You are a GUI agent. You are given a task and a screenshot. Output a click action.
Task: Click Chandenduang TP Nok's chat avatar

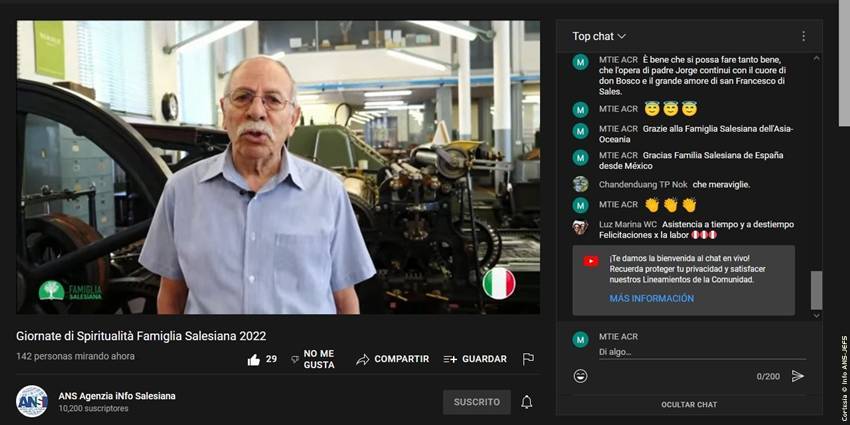pos(581,184)
